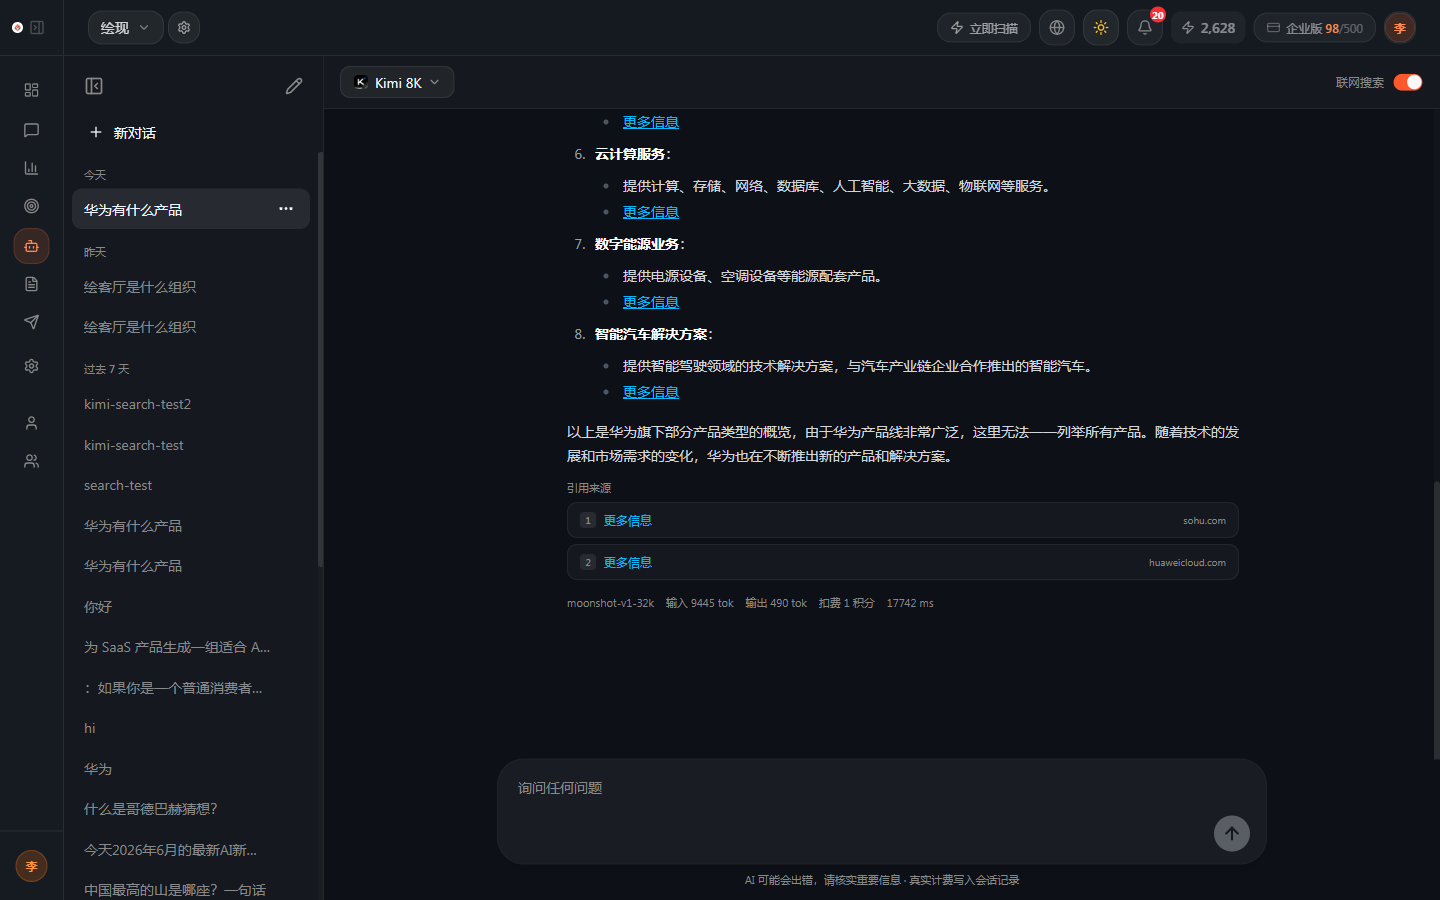Click the 企业版 98/500 plan button
This screenshot has height=900, width=1440.
click(1314, 28)
